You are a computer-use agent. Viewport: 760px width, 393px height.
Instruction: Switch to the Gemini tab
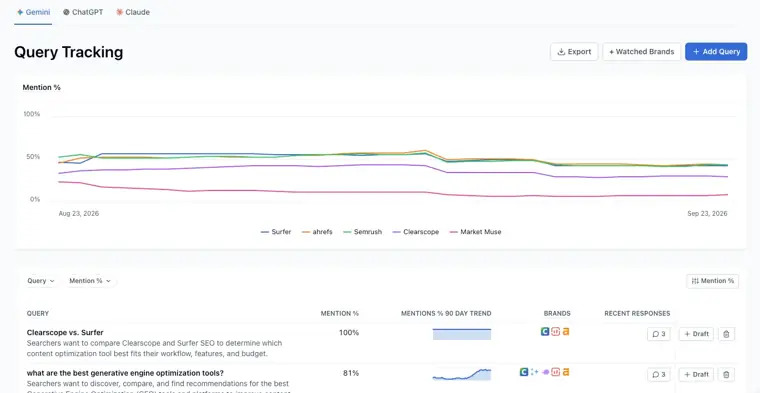pos(33,12)
